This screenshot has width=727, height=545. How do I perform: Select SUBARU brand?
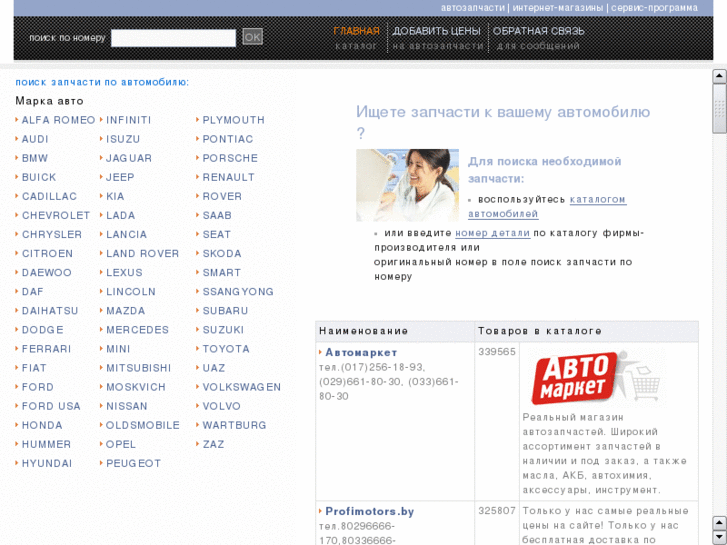(225, 311)
